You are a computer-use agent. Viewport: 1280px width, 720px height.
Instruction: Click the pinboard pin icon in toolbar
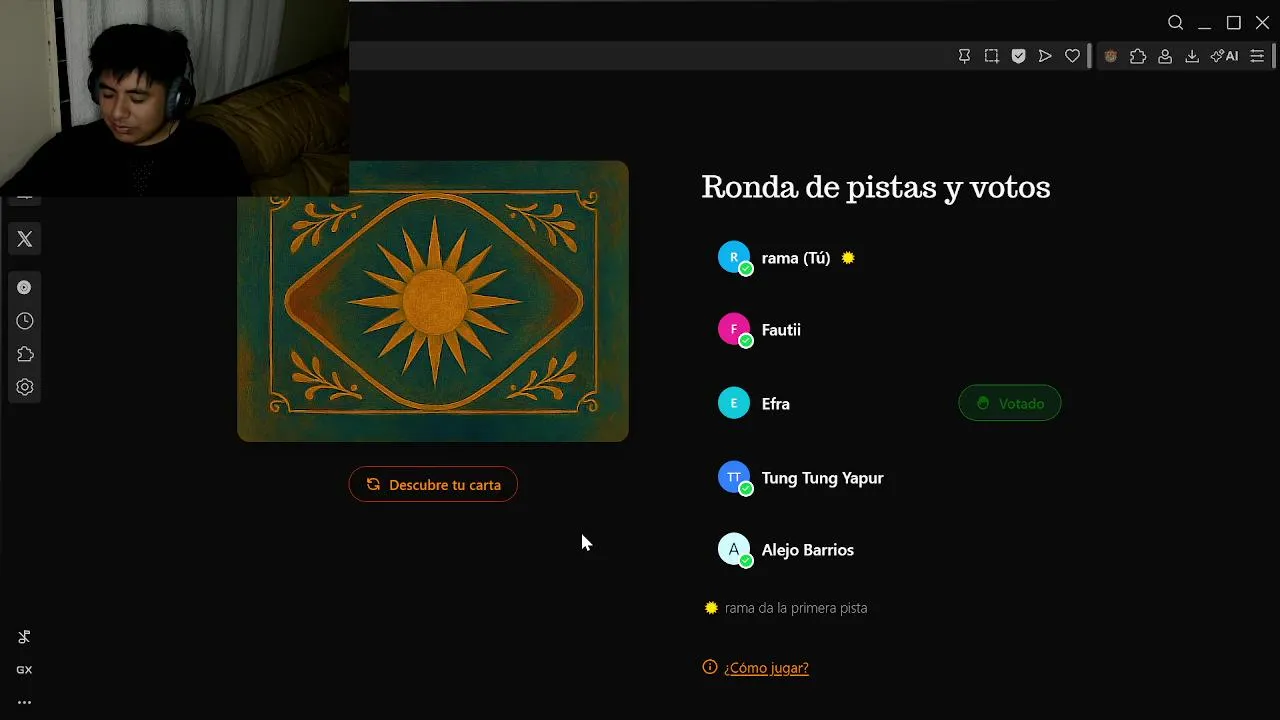point(964,56)
